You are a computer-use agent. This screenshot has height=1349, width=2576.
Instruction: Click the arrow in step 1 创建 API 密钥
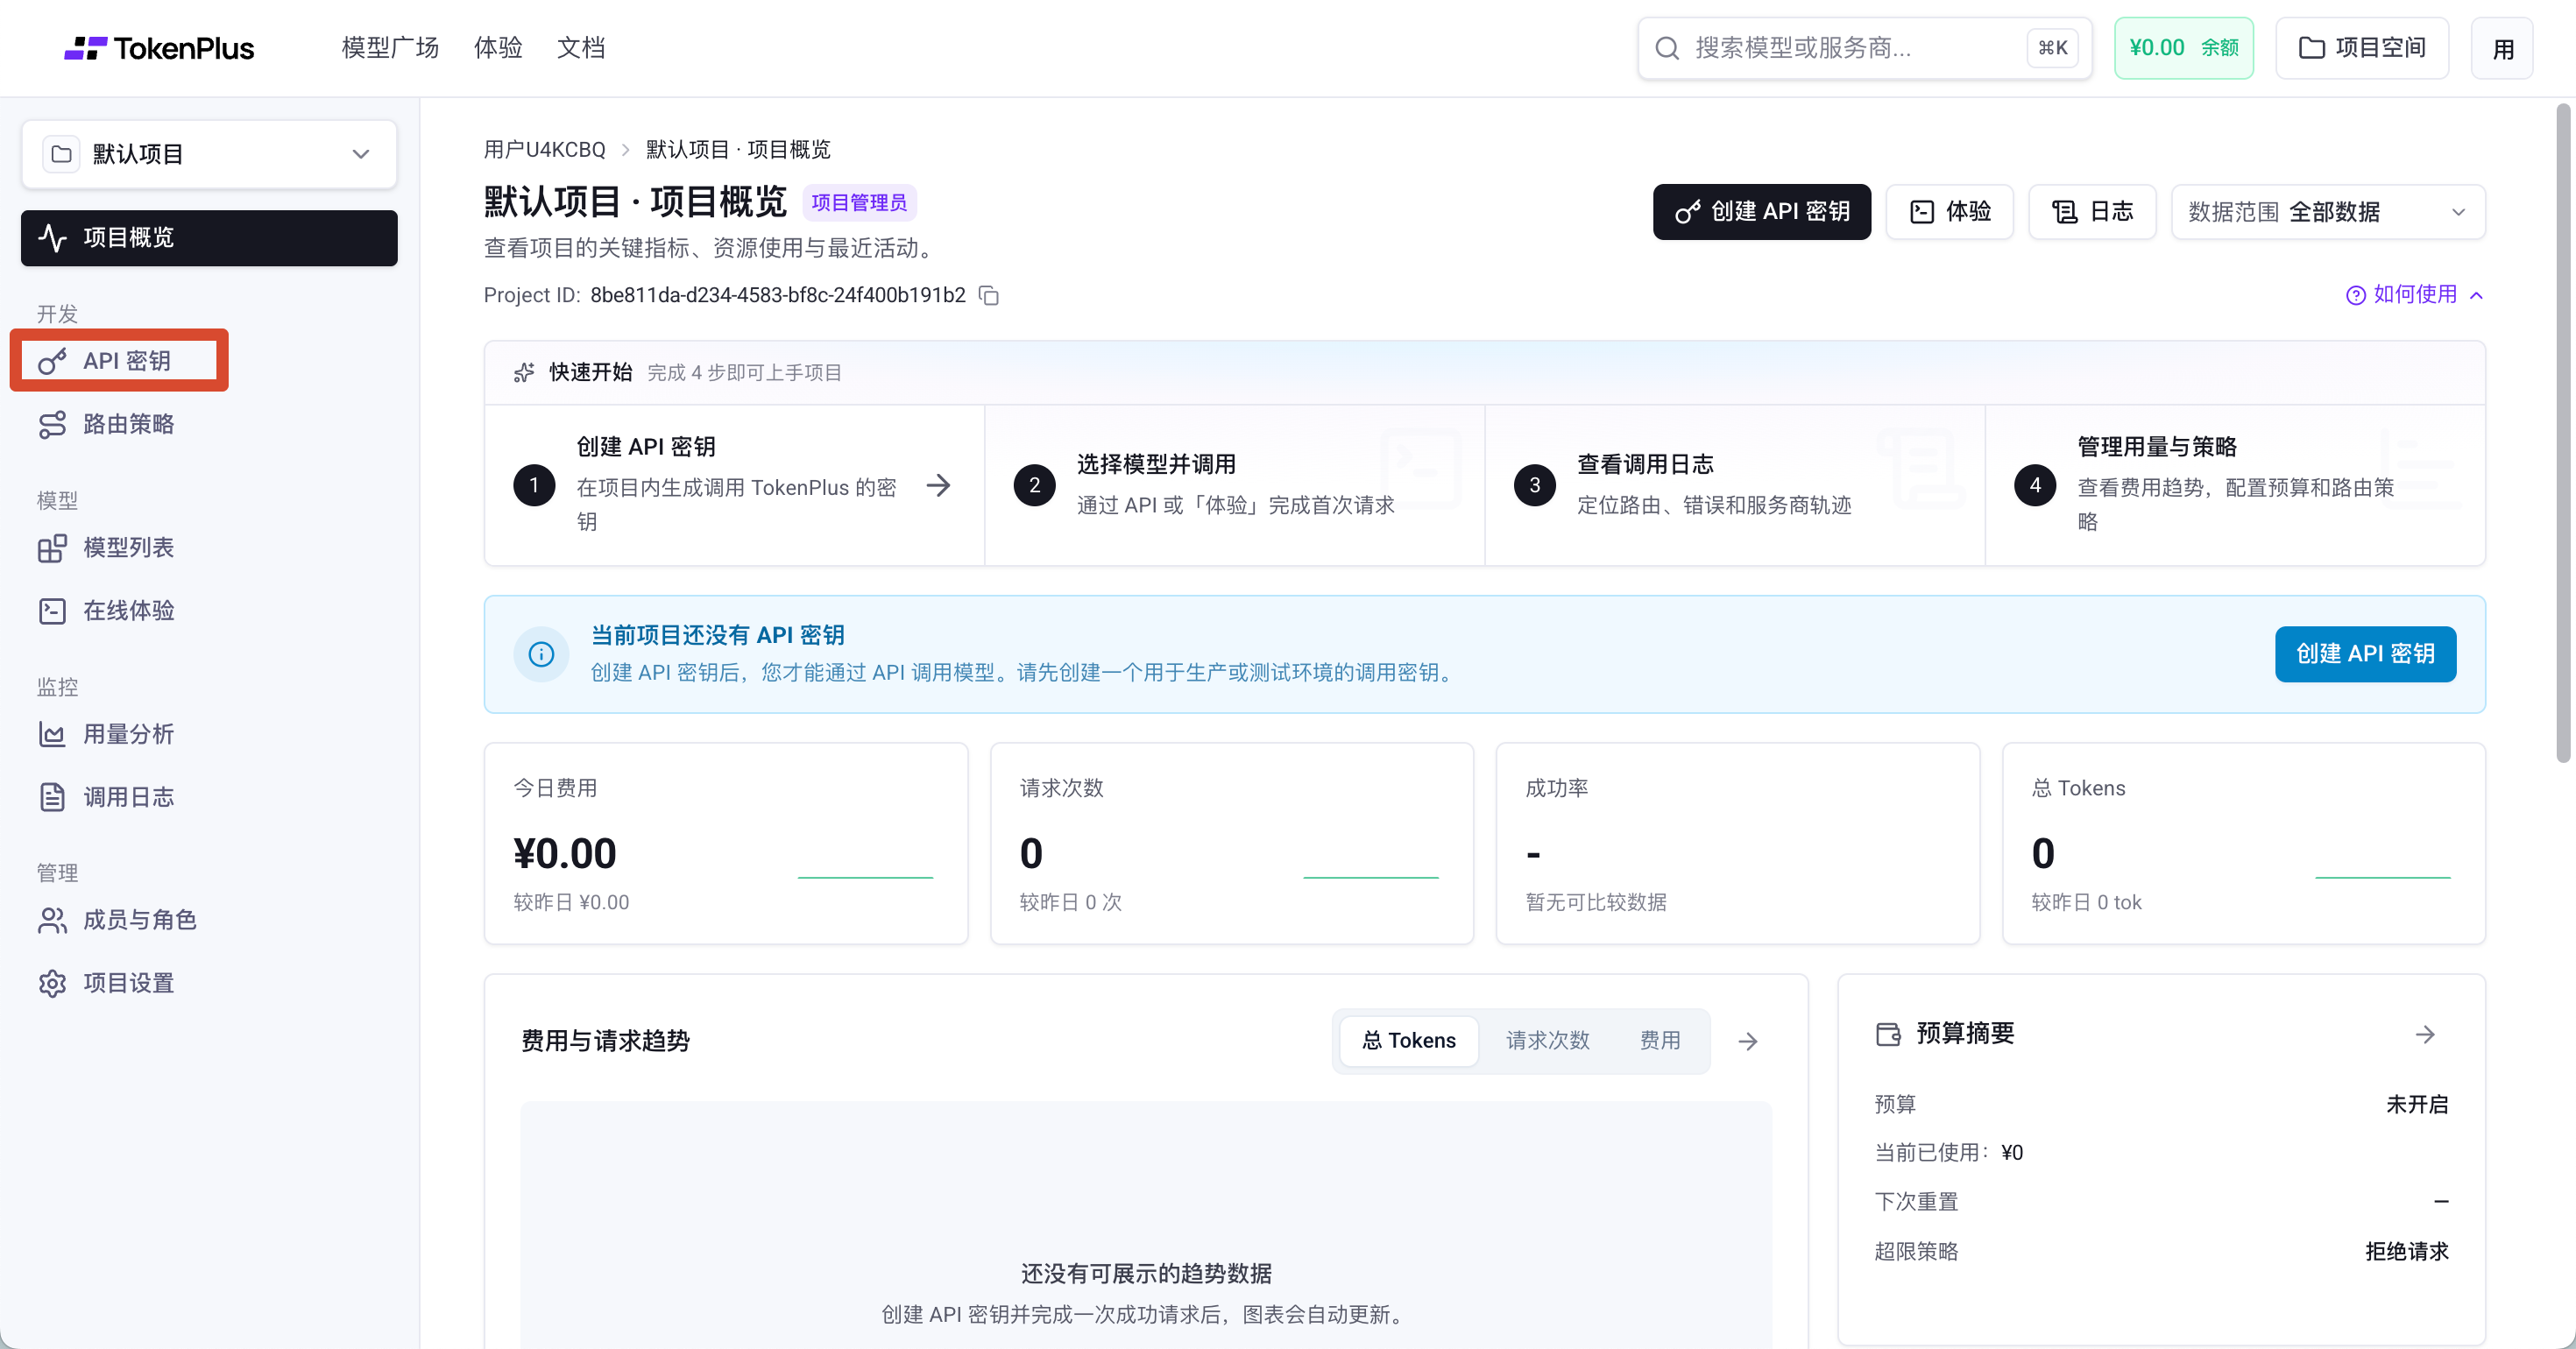click(x=938, y=486)
